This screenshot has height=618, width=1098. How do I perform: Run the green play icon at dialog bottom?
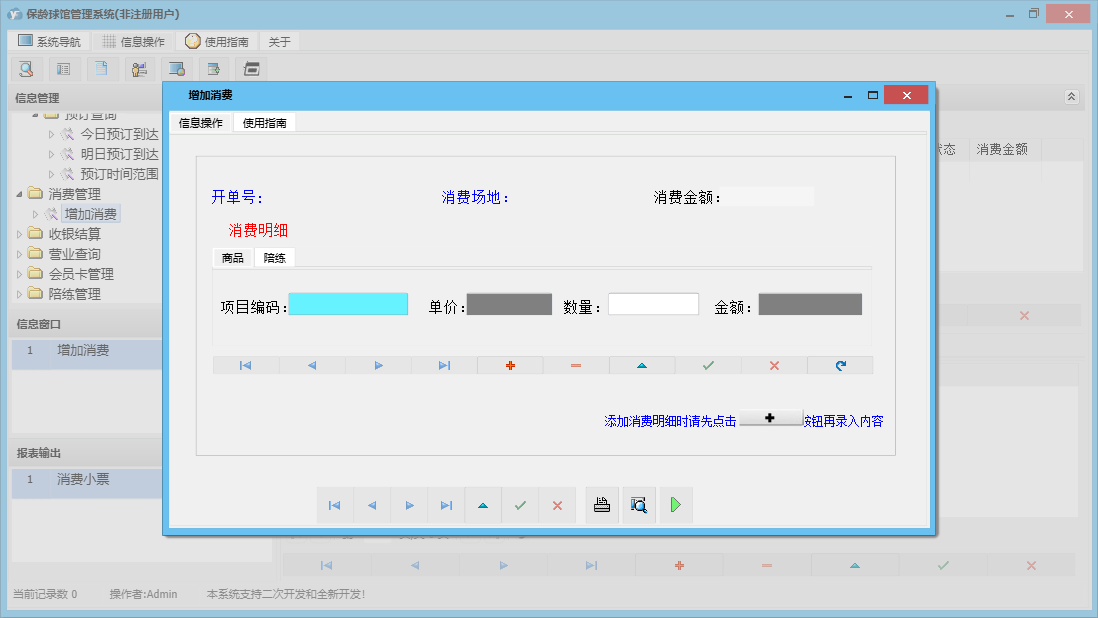pos(675,505)
